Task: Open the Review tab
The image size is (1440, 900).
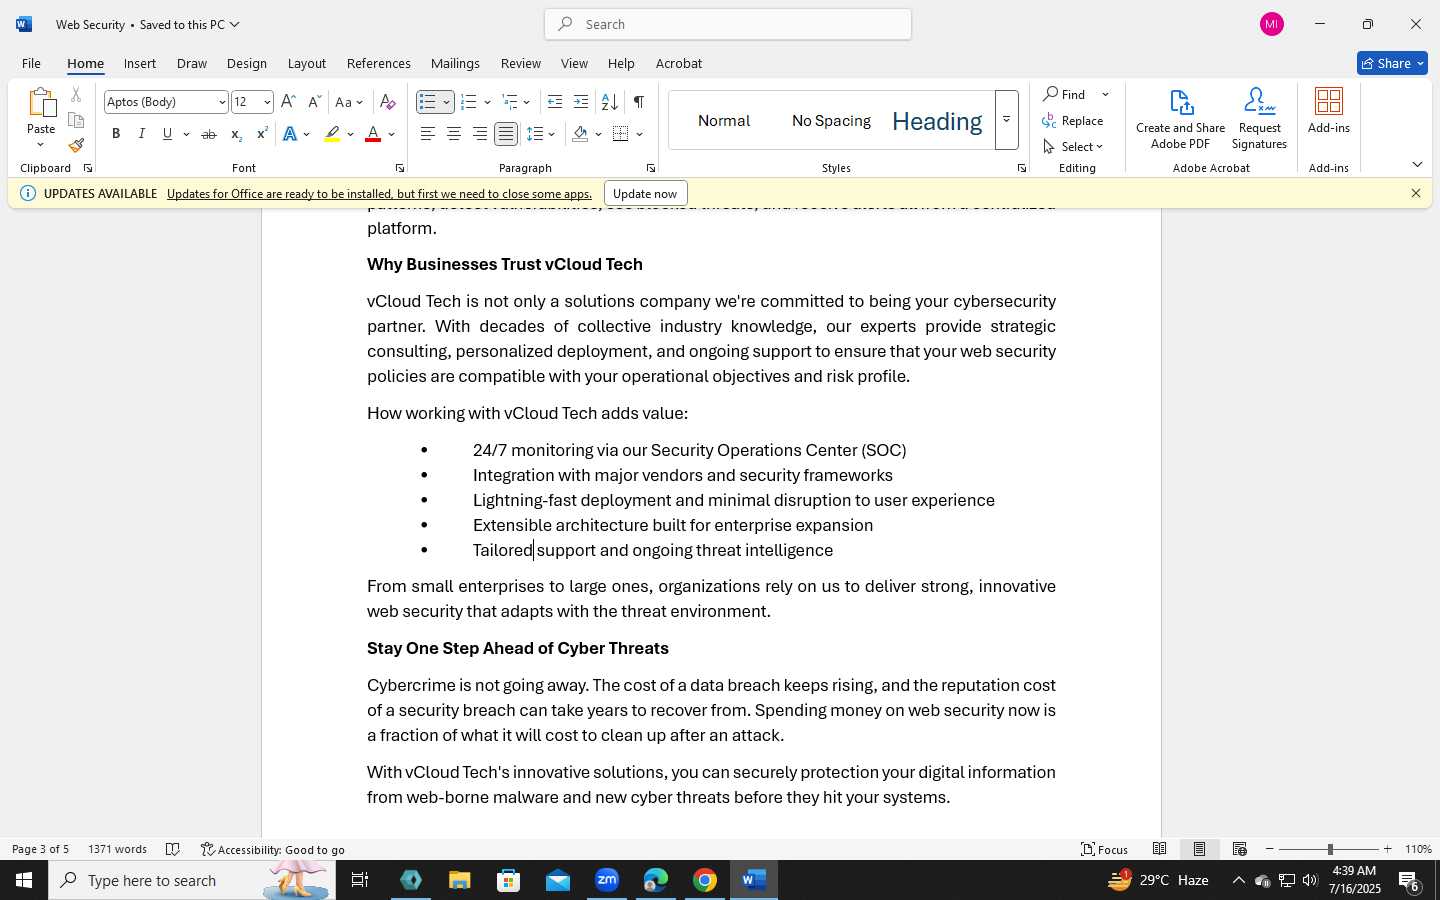Action: pyautogui.click(x=521, y=63)
